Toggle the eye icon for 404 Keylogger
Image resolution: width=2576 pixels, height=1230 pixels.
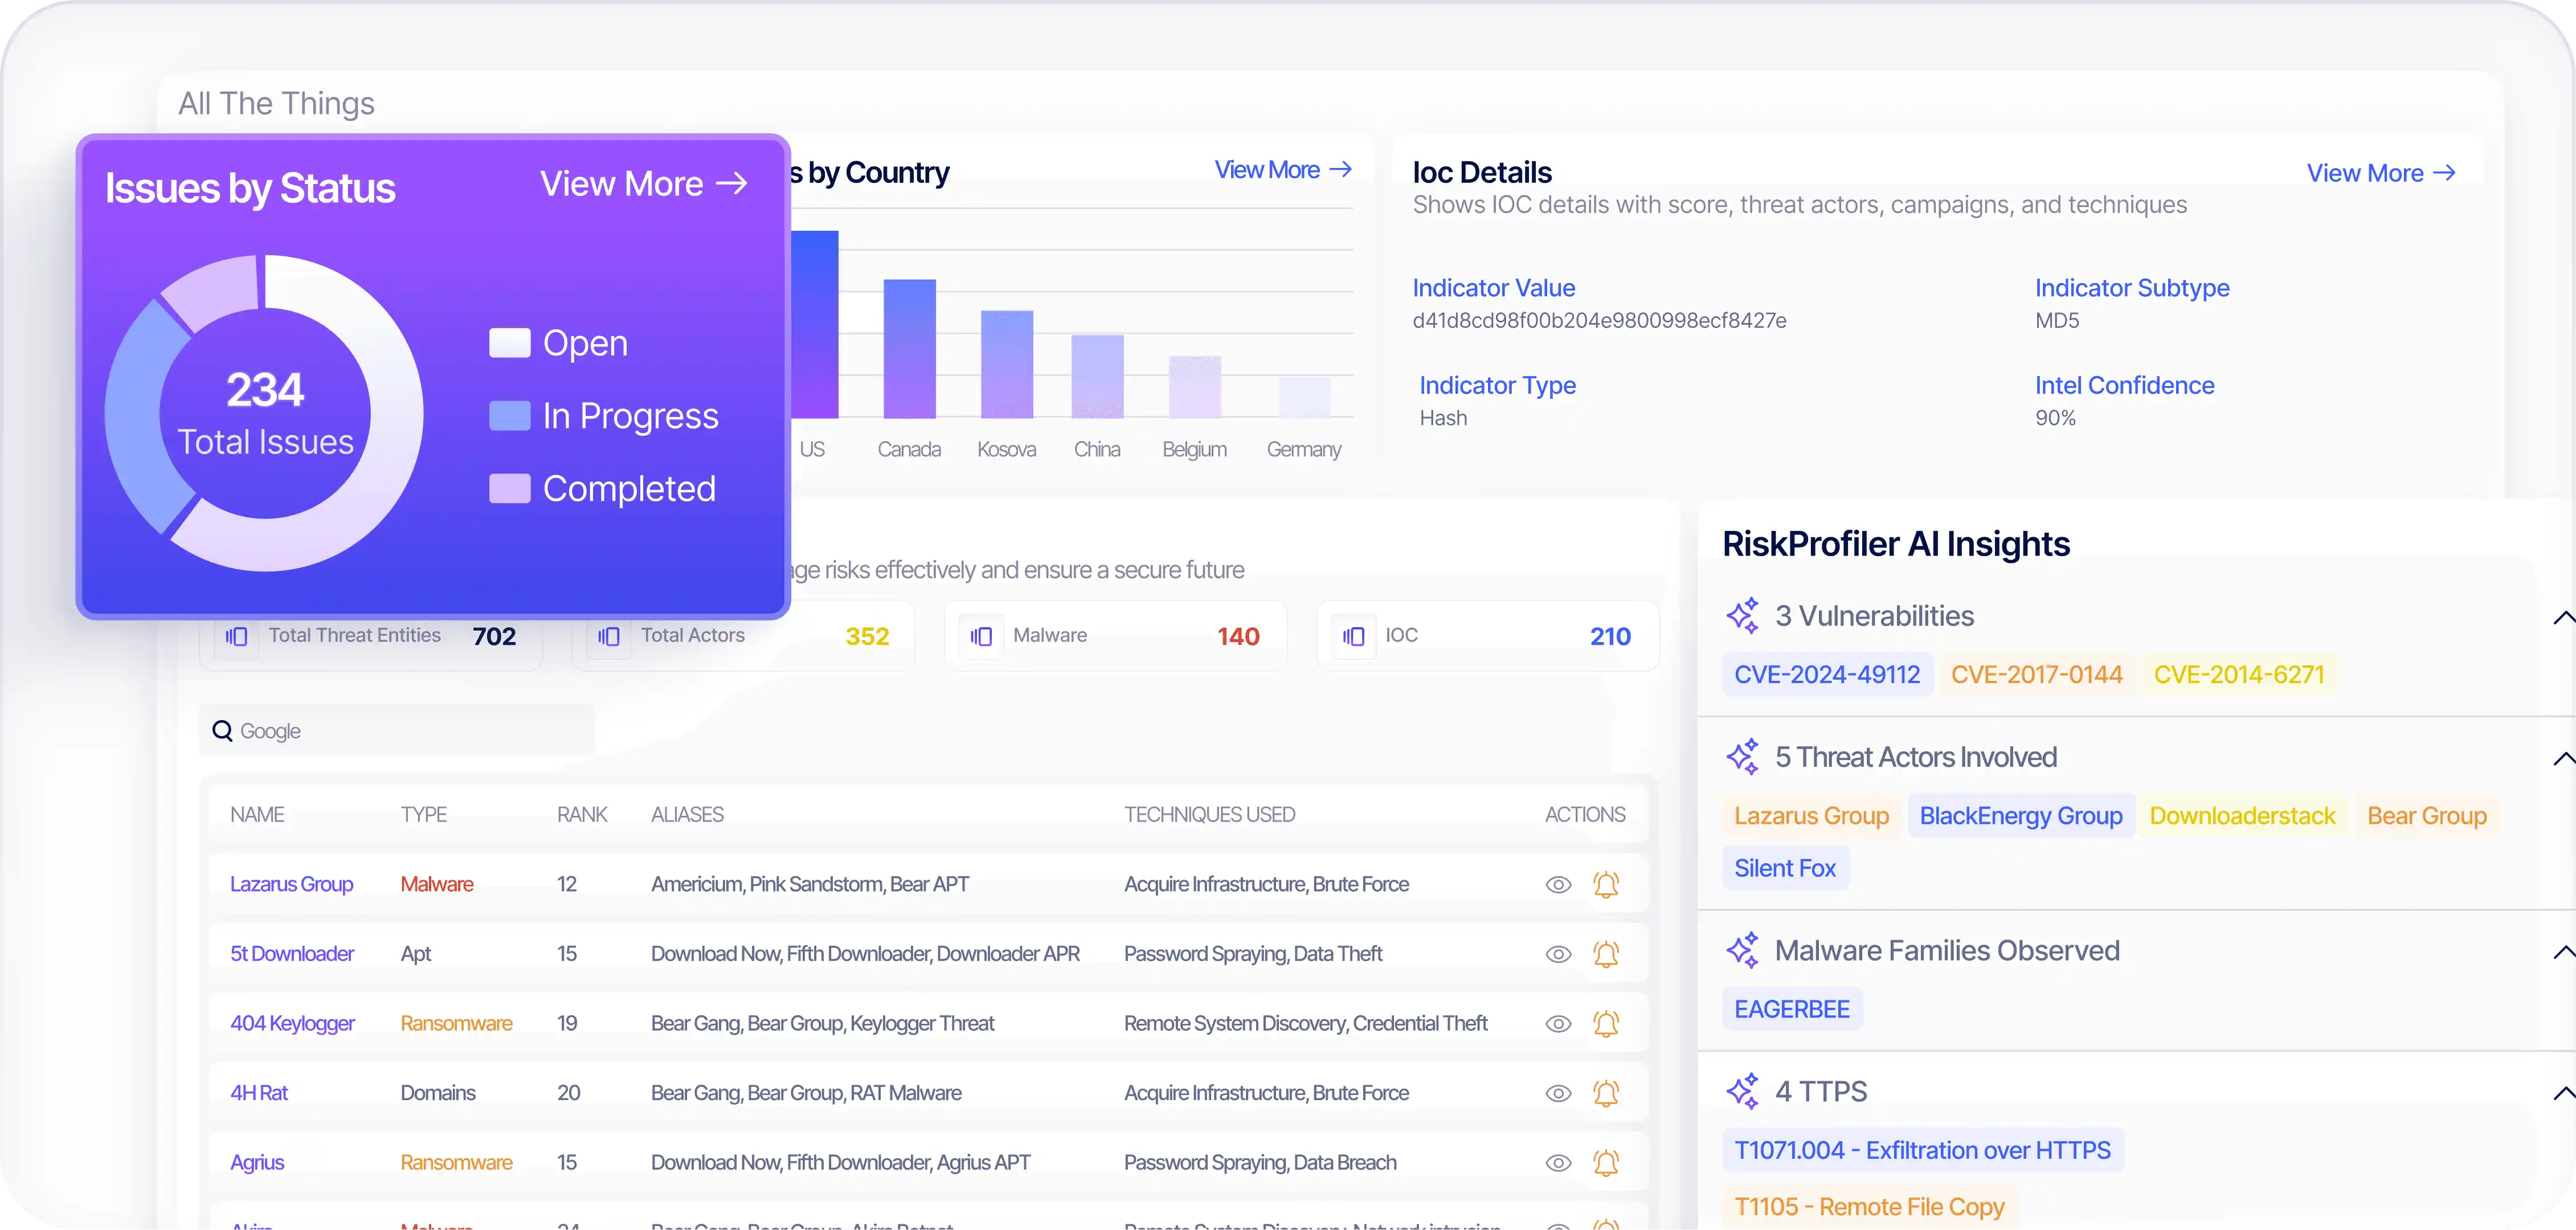[1557, 1023]
